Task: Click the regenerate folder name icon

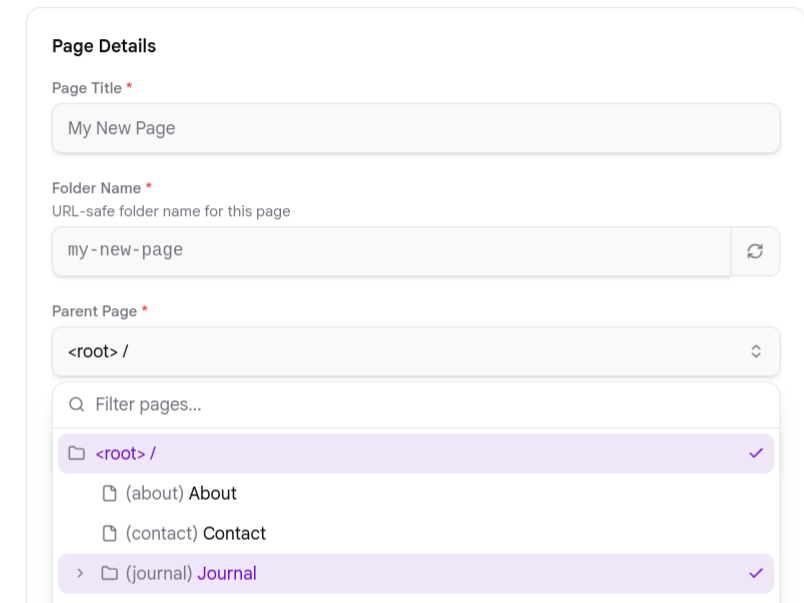Action: (755, 251)
